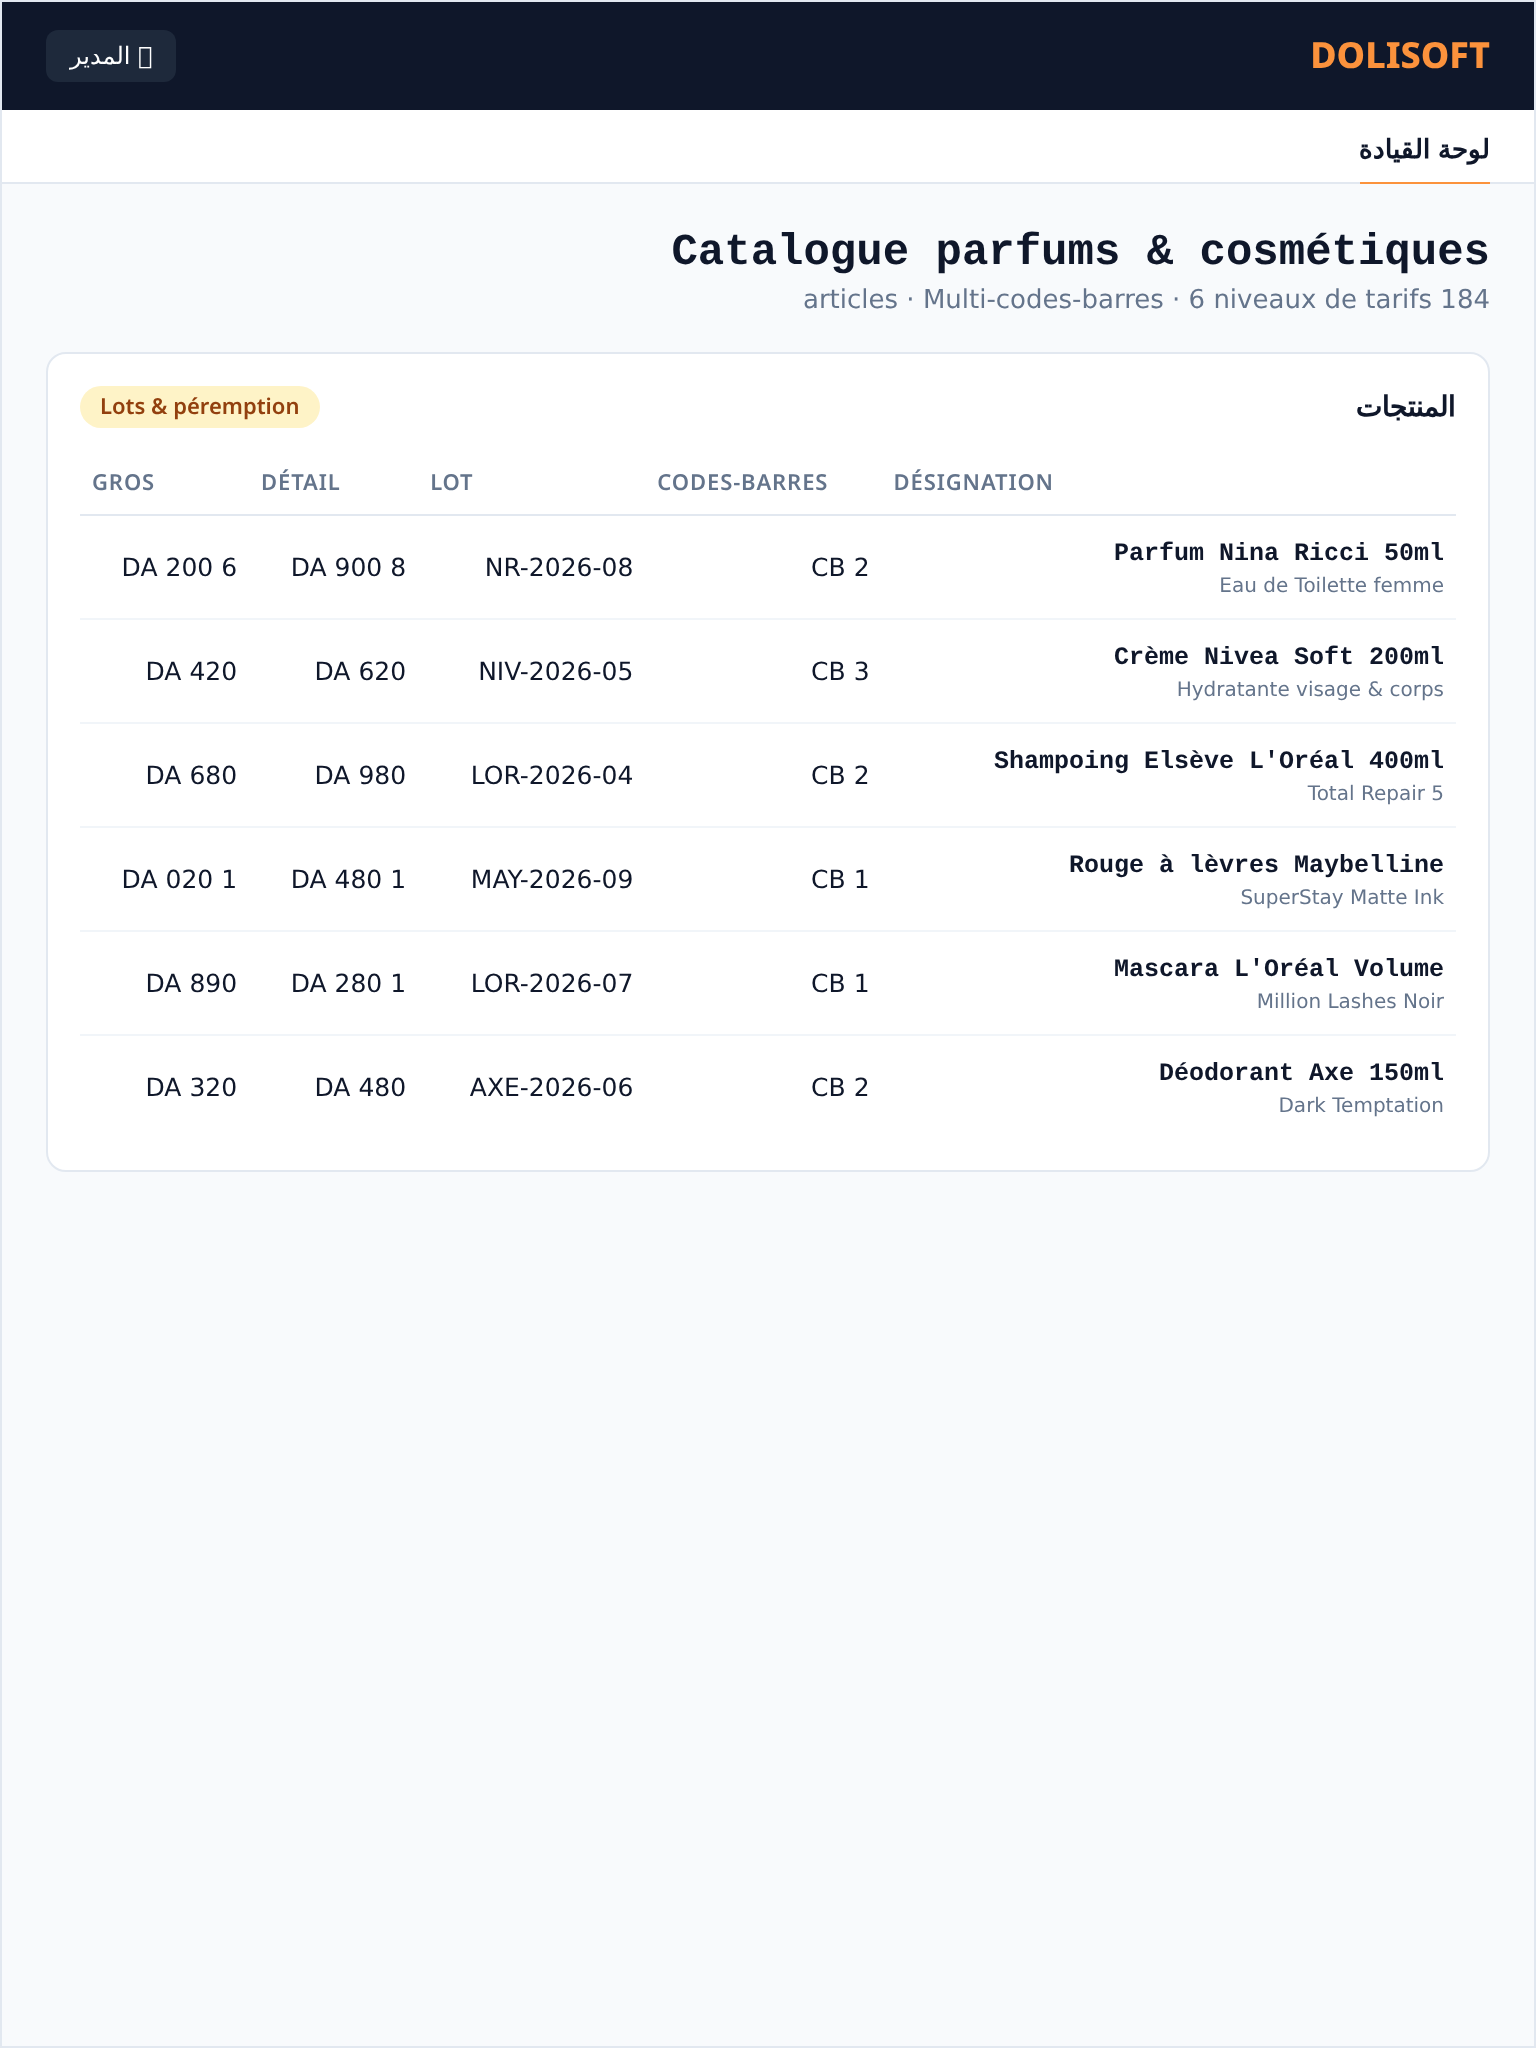Switch to the لوحة القيادة tab
This screenshot has height=2048, width=1536.
tap(1424, 150)
